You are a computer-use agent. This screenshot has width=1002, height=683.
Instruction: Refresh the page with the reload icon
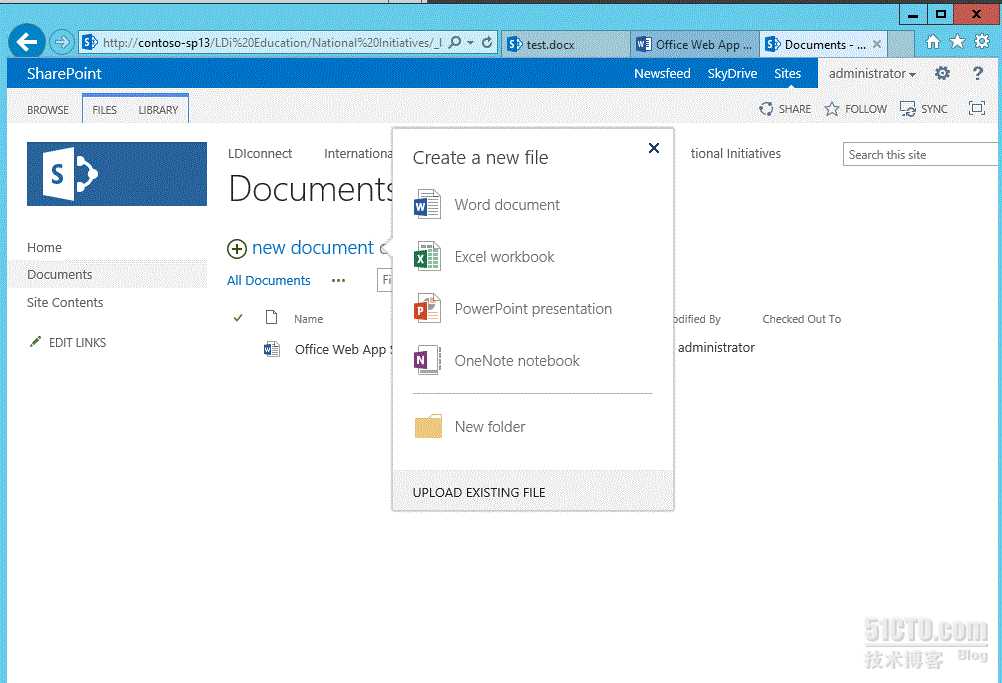coord(487,42)
